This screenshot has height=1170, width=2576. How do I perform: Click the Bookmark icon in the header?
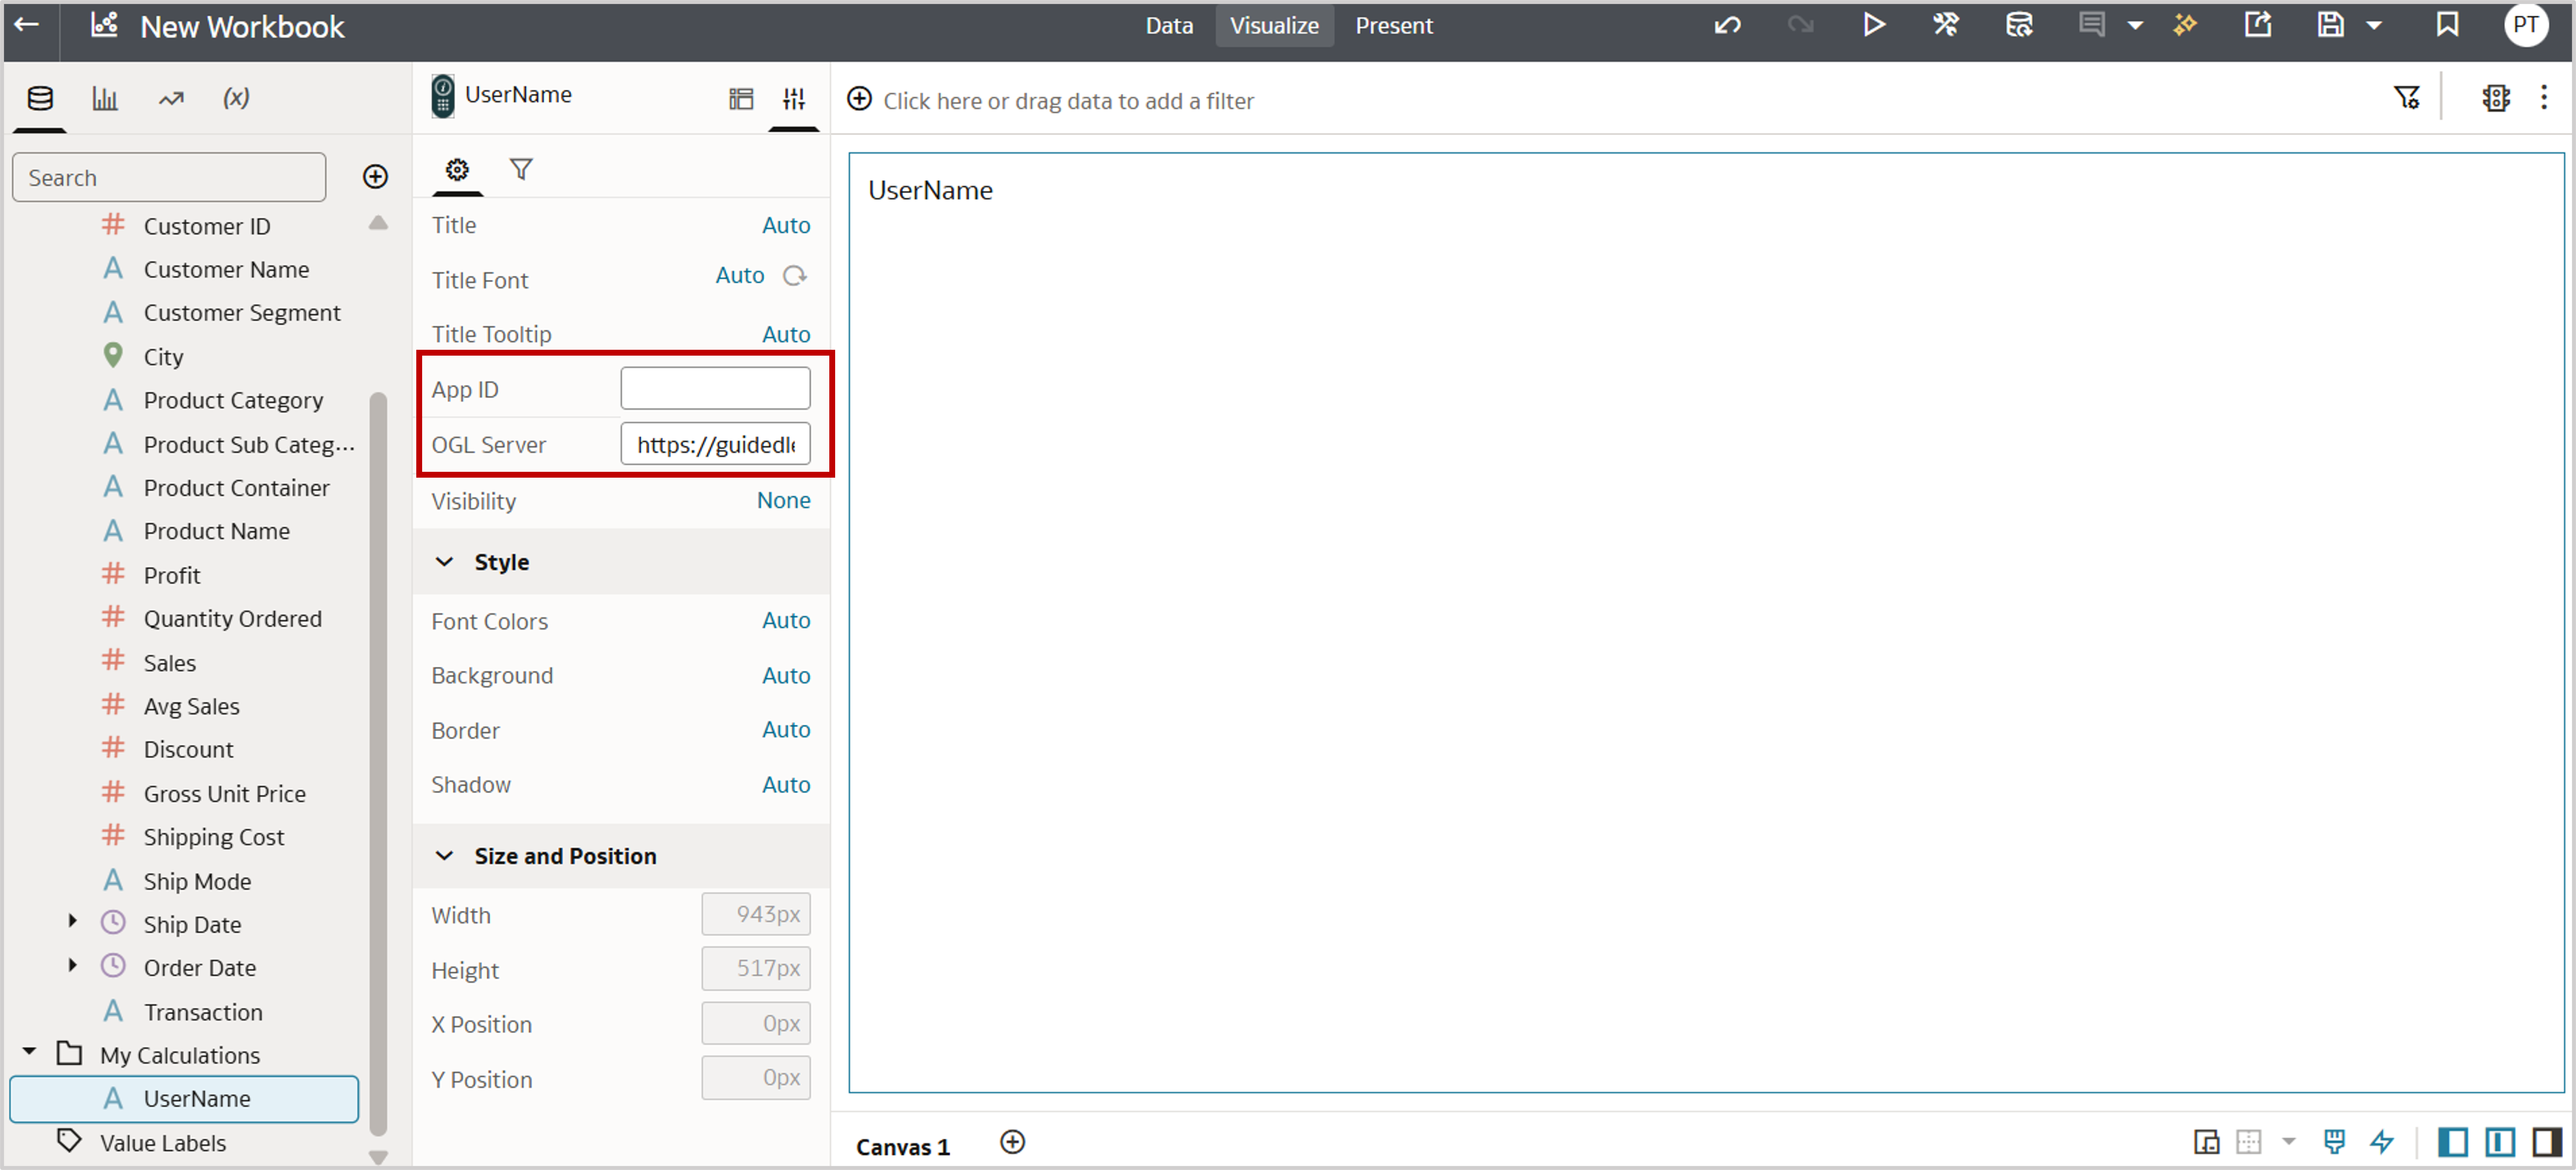coord(2447,25)
